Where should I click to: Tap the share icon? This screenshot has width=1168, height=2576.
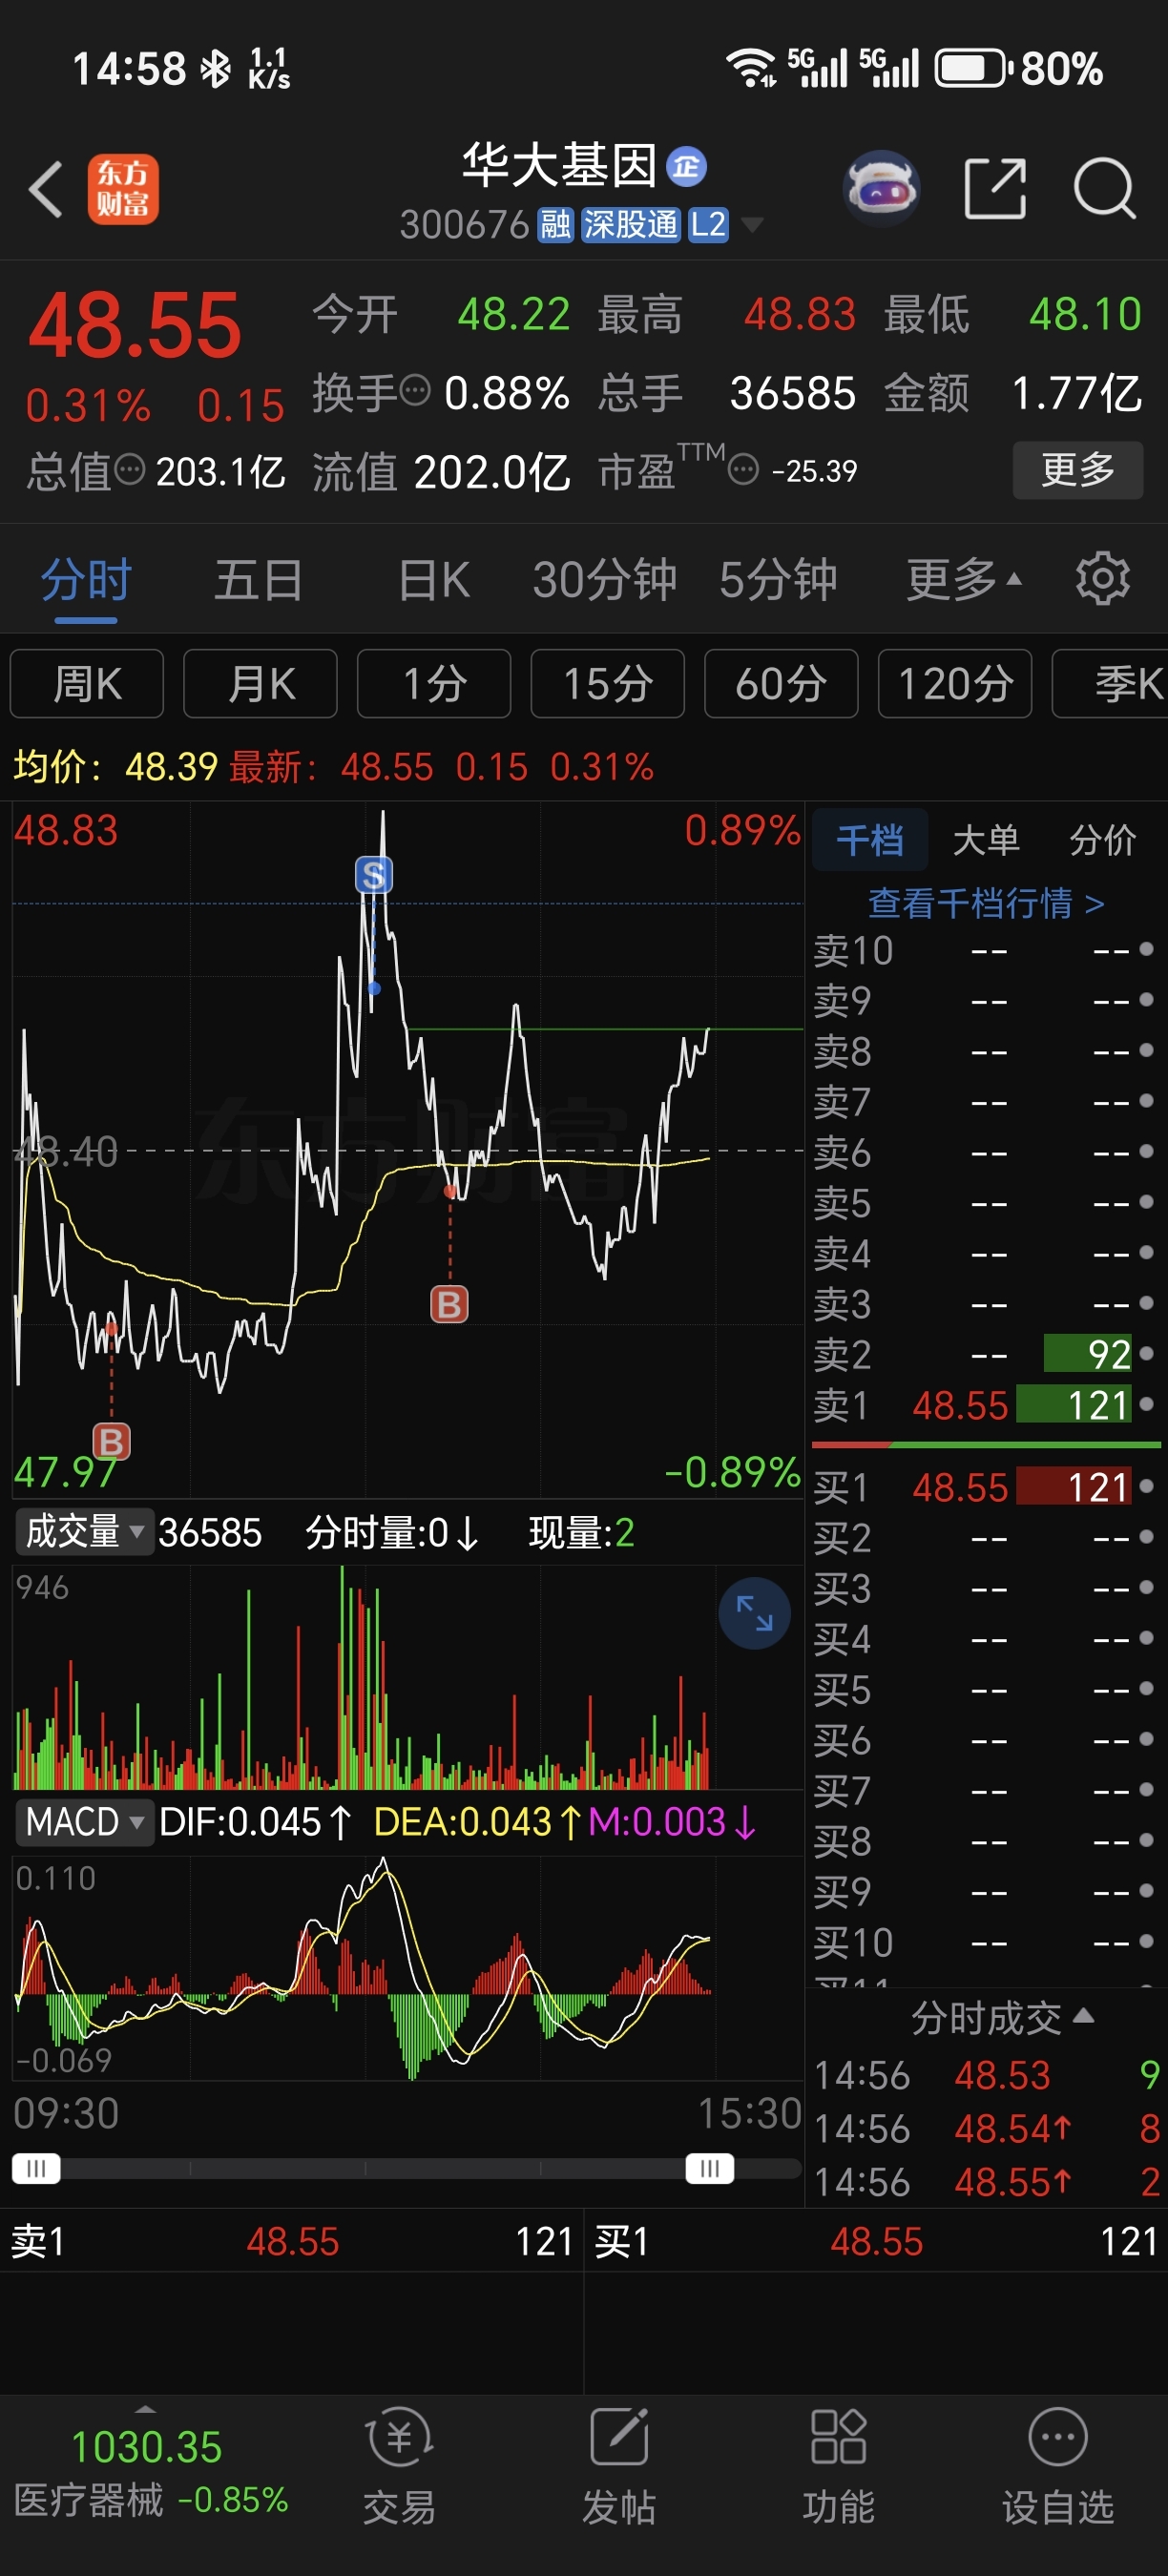[x=995, y=187]
